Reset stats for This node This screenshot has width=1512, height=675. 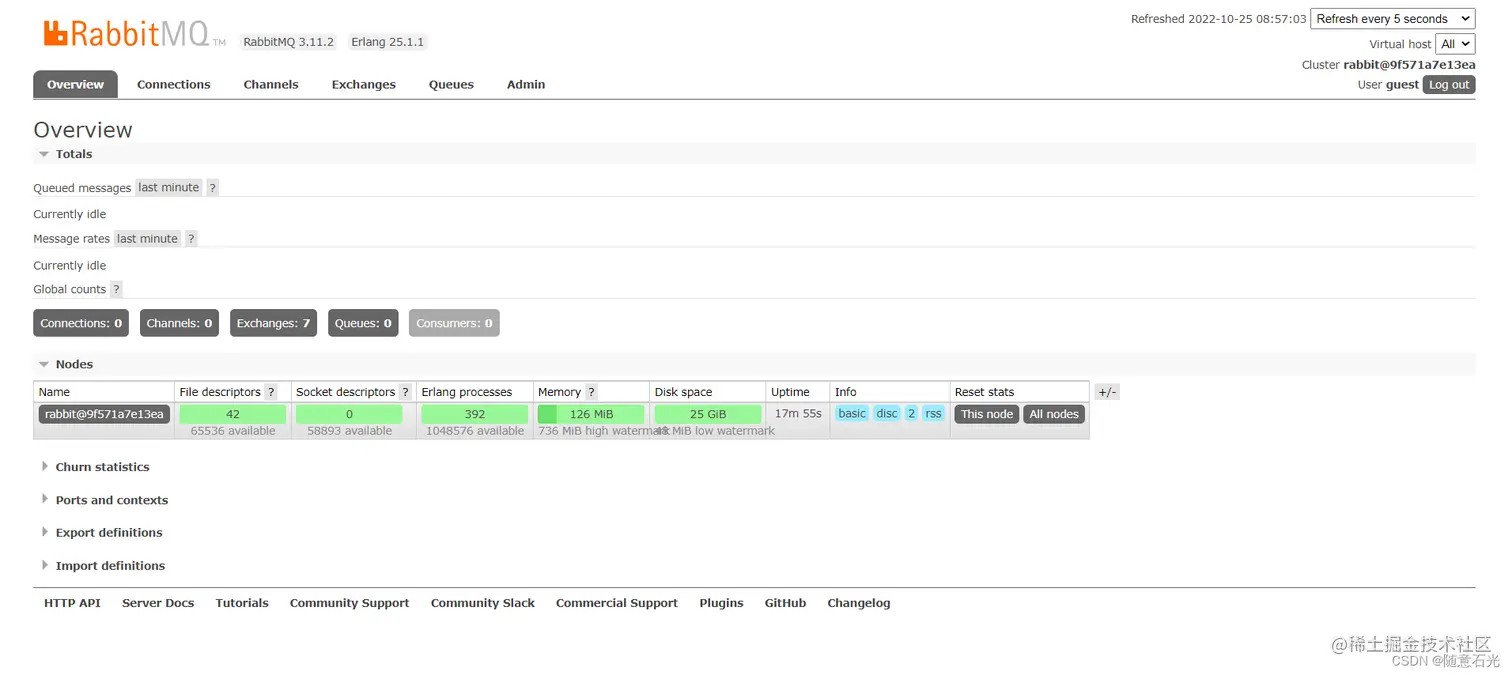(987, 414)
